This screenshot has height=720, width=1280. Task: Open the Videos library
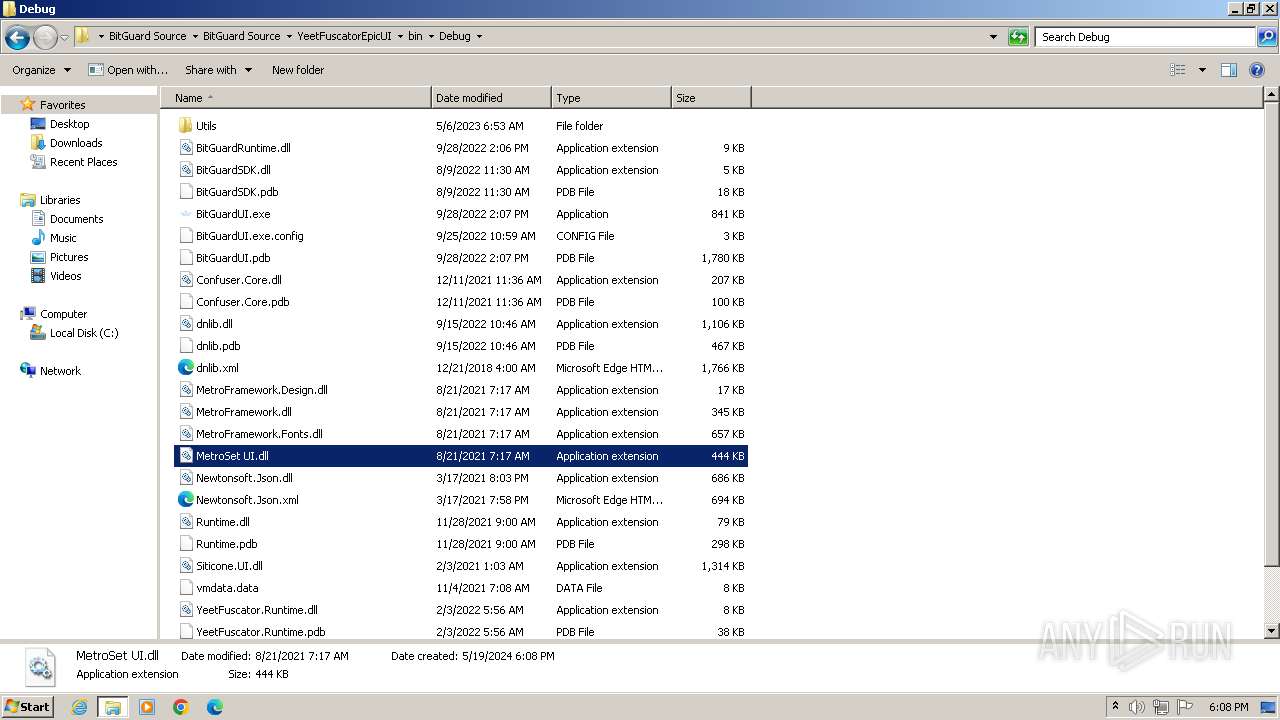(65, 276)
